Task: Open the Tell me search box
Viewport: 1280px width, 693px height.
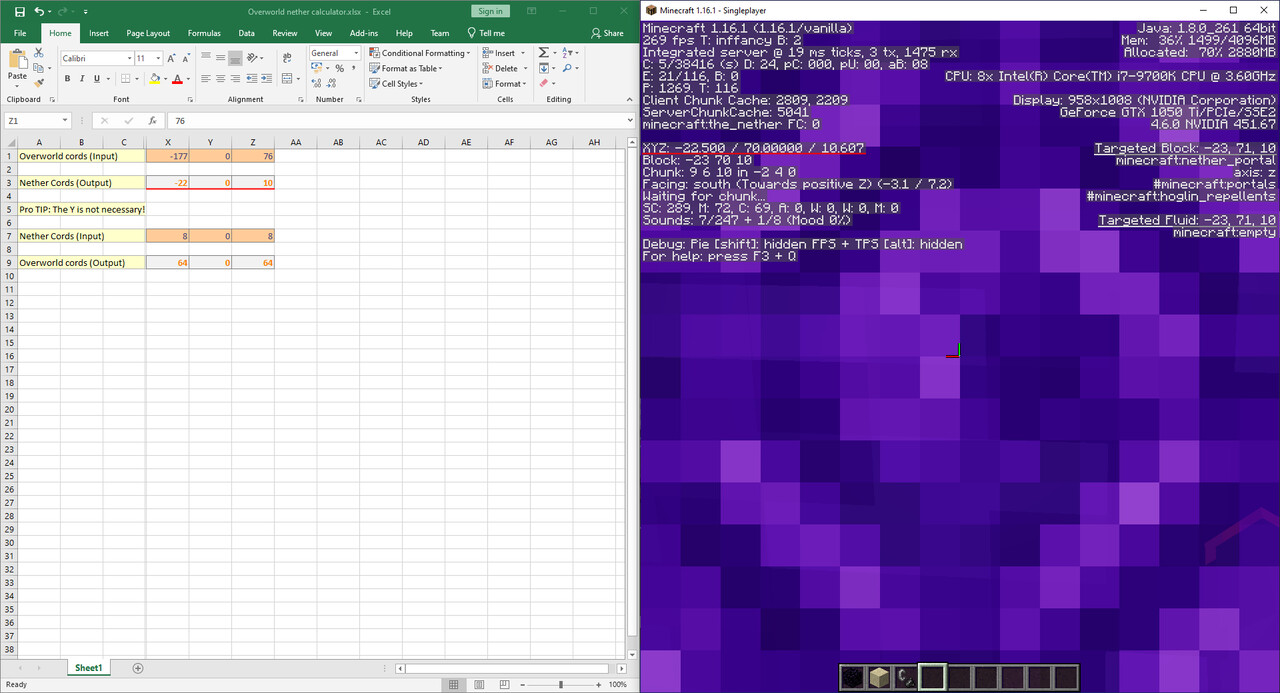Action: pos(486,33)
